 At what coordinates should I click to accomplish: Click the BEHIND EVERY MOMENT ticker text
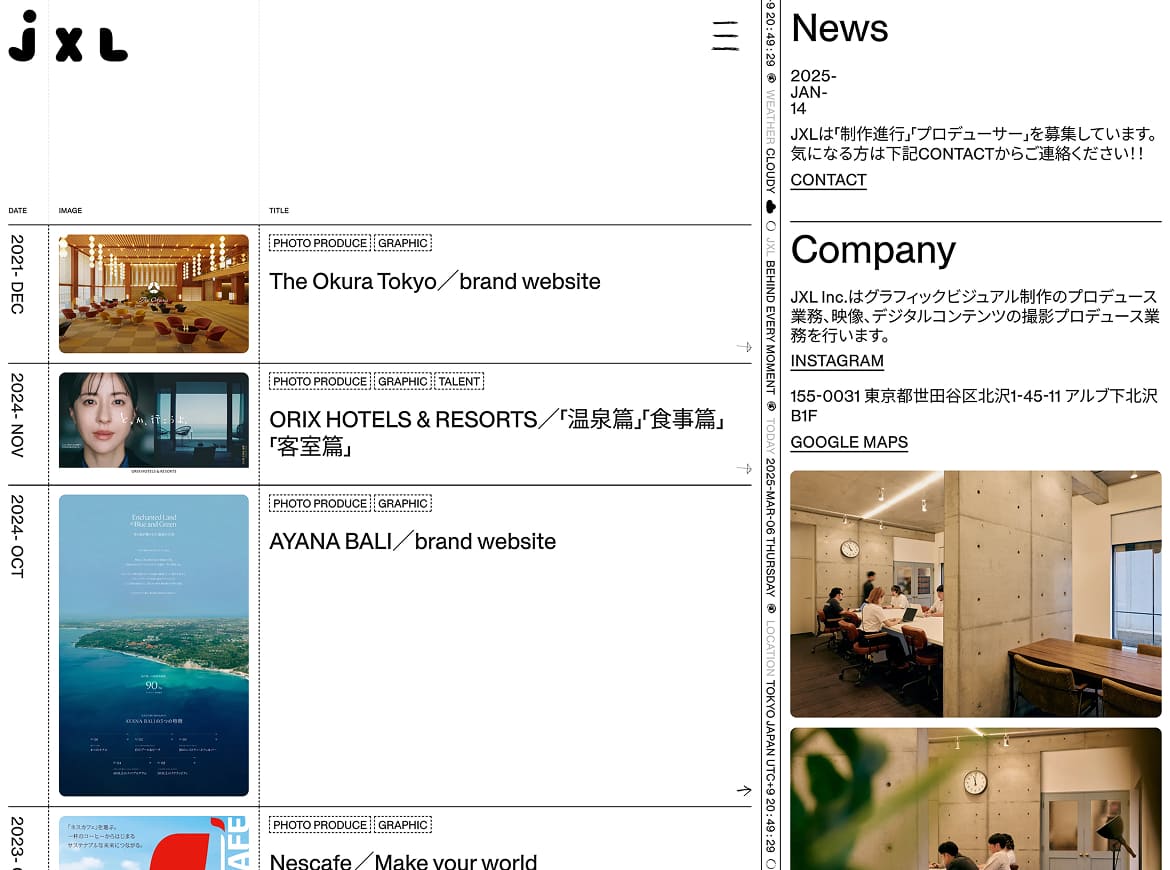coord(770,327)
